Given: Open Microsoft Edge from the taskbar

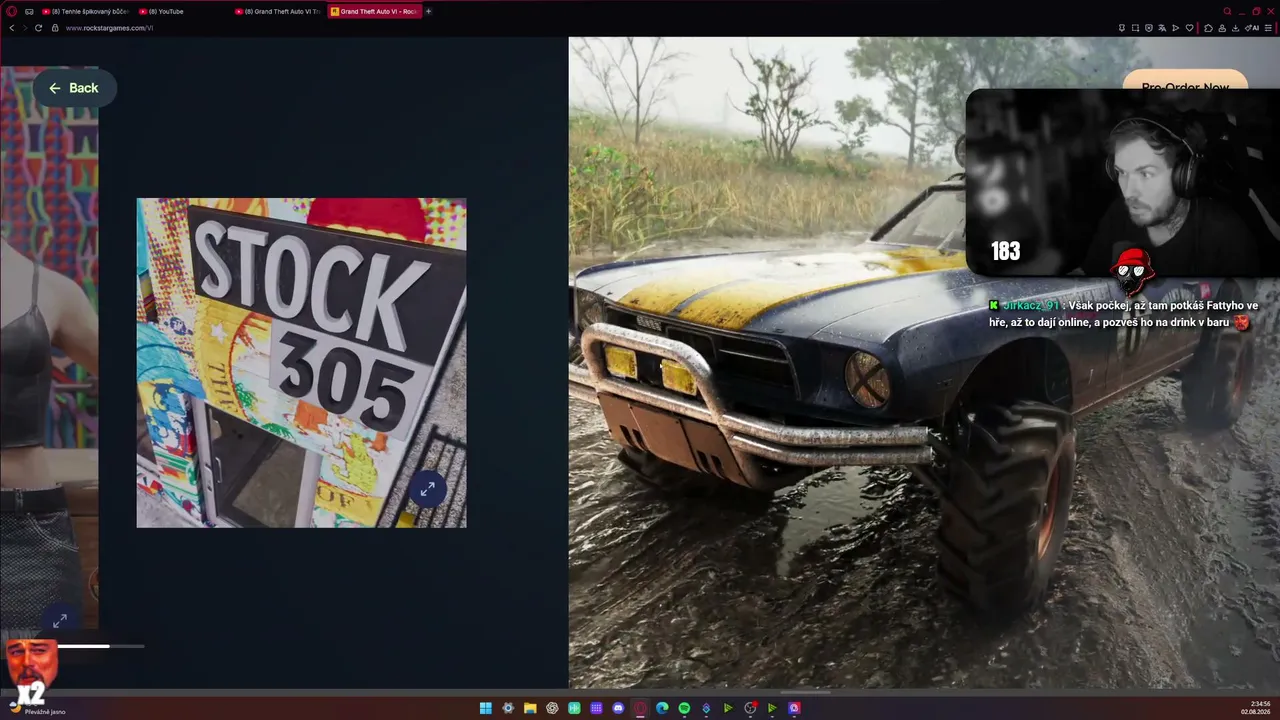Looking at the screenshot, I should coord(662,708).
